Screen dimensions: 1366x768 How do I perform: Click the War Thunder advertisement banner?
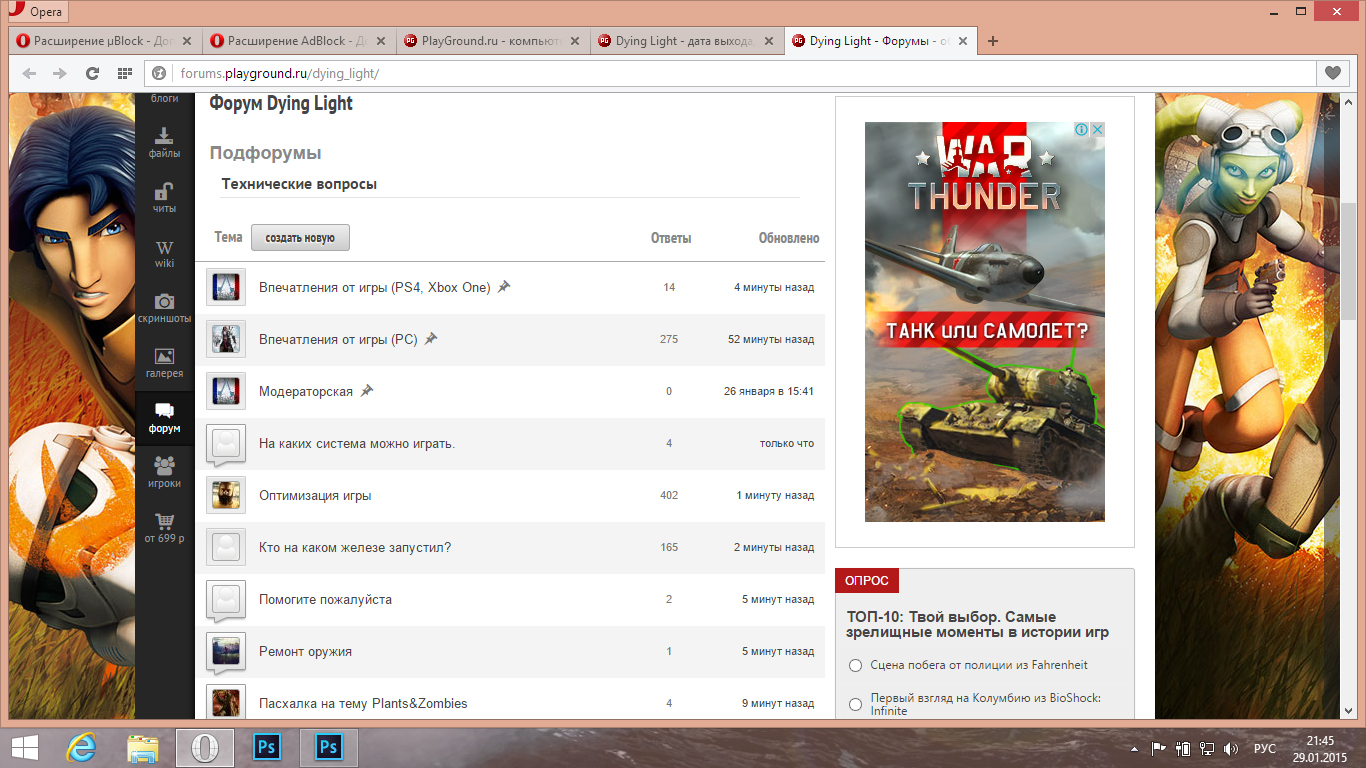[x=985, y=322]
